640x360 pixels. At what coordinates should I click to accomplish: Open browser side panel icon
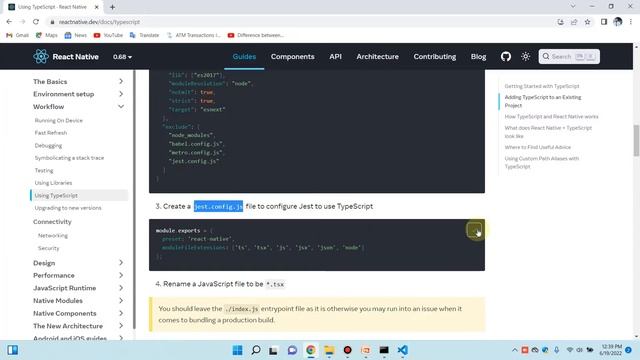tap(604, 22)
